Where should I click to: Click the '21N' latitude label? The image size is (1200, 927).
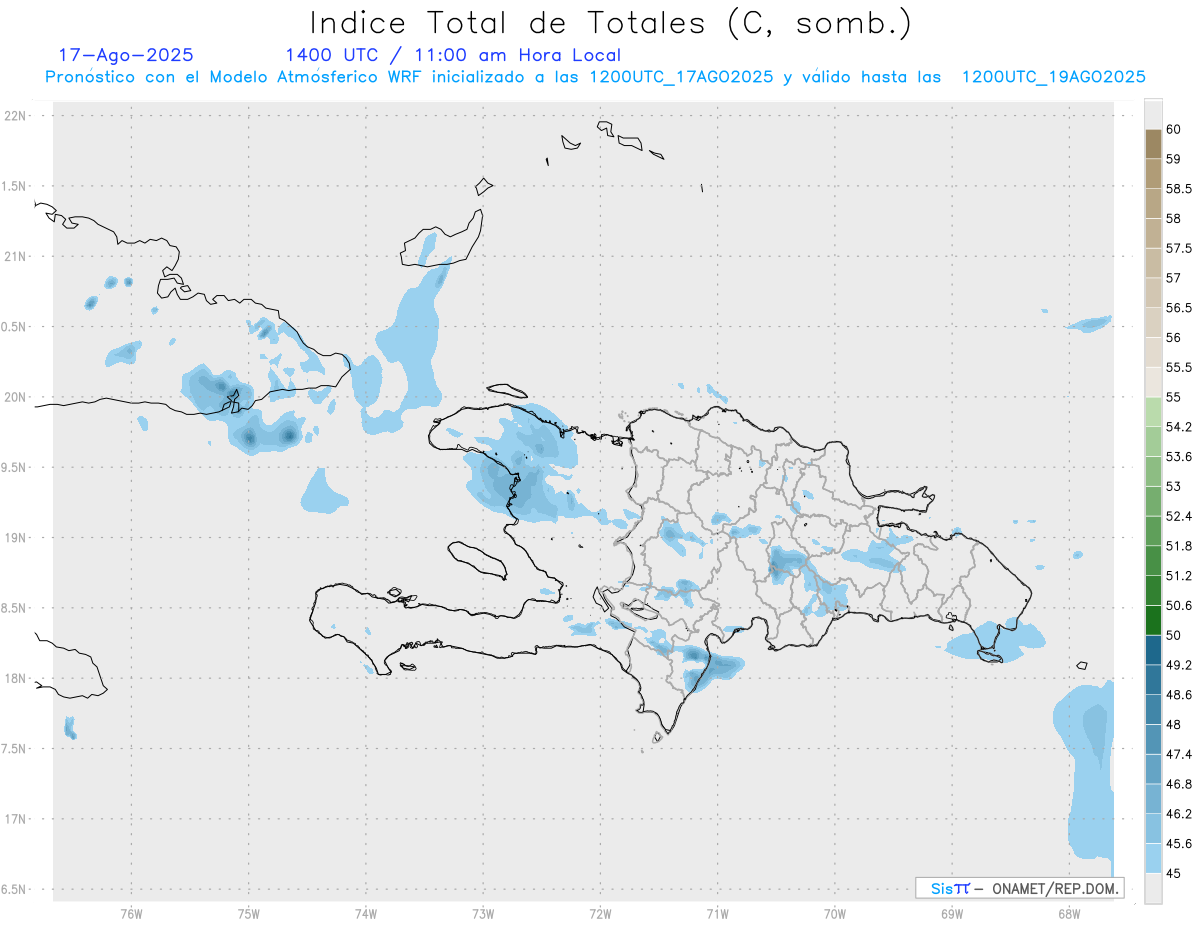(15, 256)
